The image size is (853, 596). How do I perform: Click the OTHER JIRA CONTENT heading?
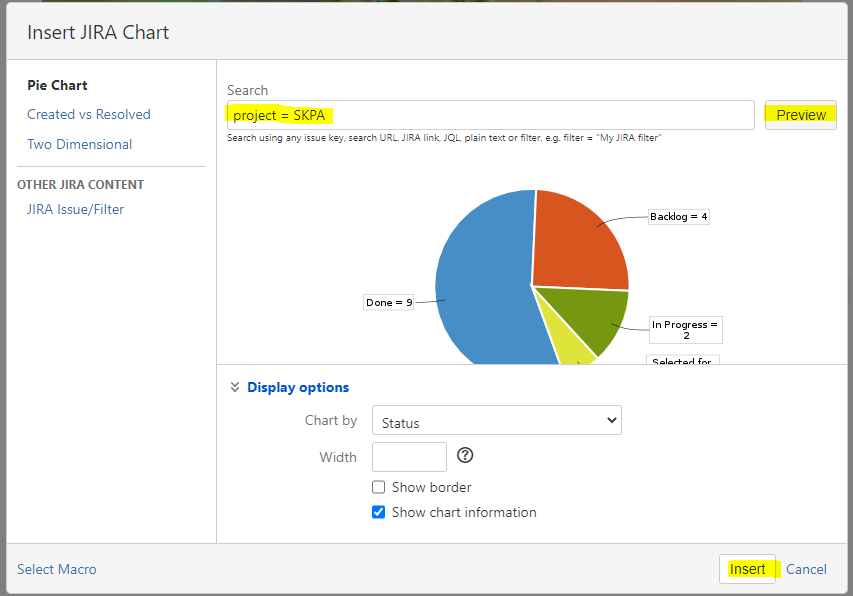click(x=81, y=185)
